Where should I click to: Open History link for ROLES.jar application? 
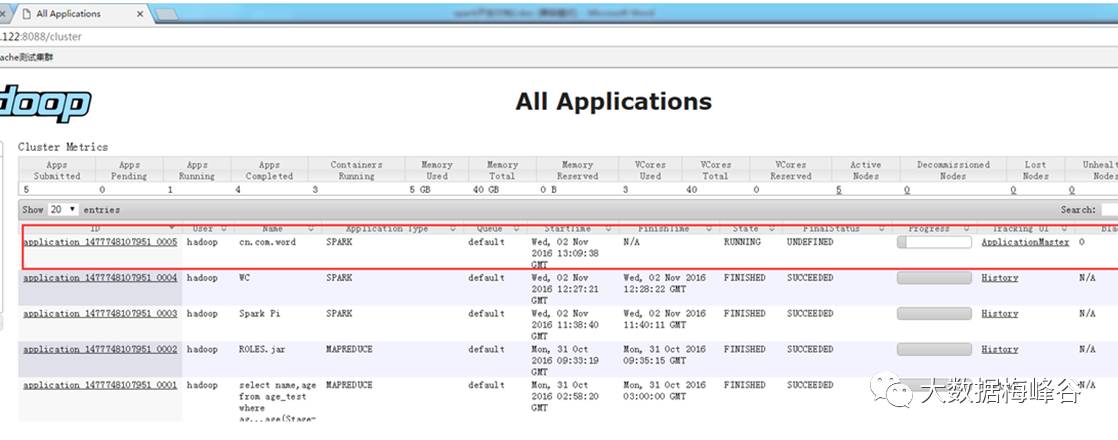click(1000, 349)
